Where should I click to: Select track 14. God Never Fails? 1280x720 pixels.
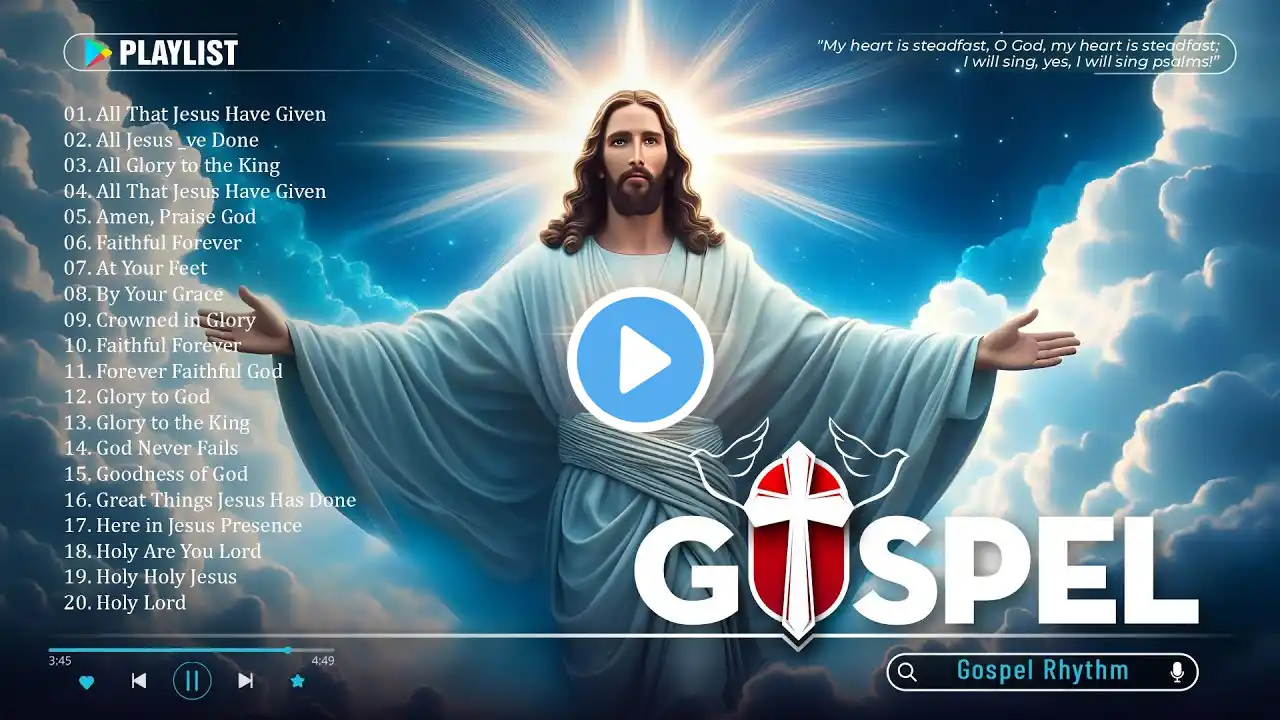[151, 448]
